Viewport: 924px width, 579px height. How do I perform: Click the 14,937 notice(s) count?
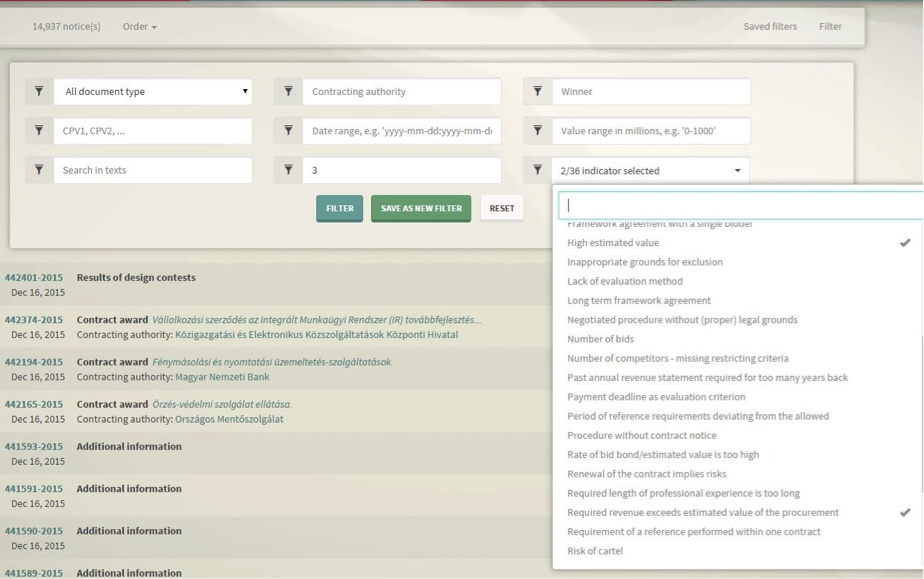click(x=67, y=27)
